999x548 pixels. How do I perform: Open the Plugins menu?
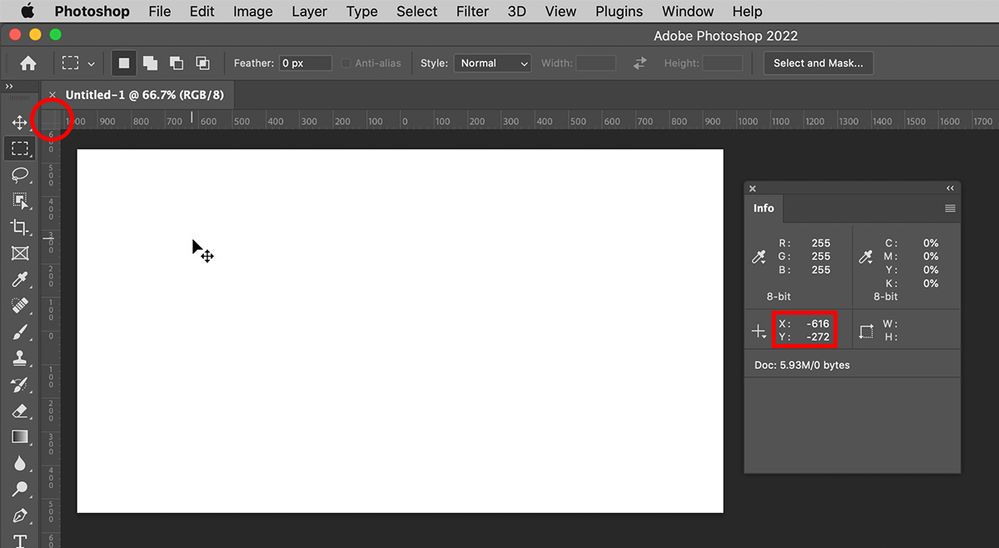coord(619,11)
